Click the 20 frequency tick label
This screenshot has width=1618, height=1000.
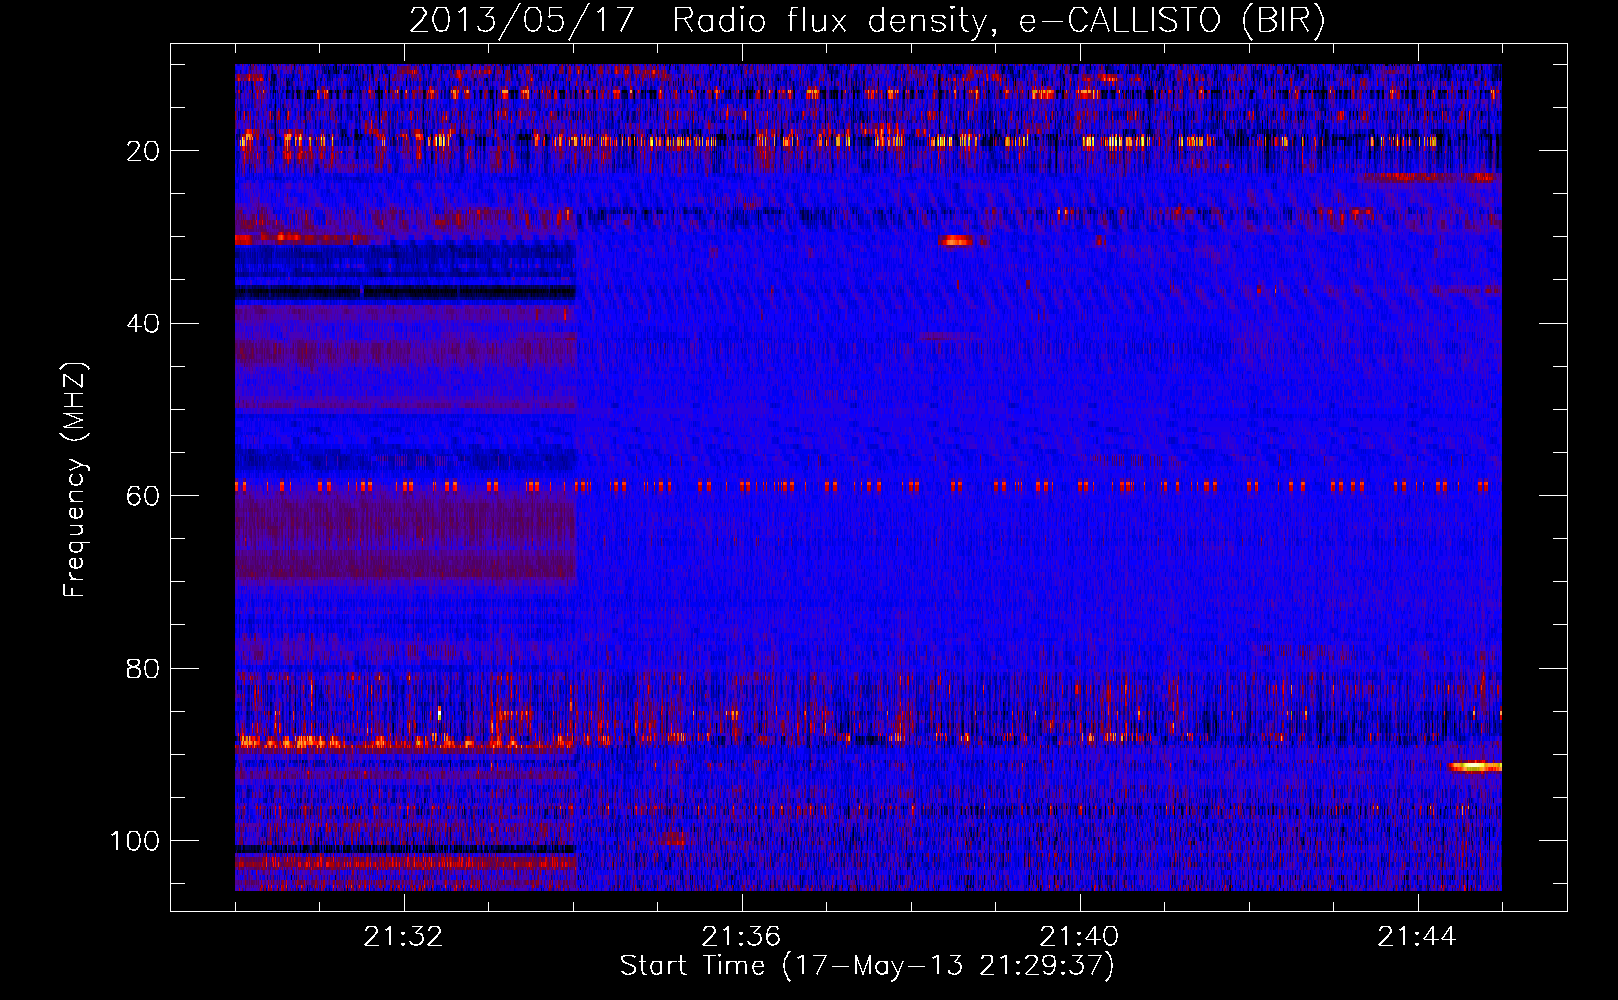click(143, 151)
